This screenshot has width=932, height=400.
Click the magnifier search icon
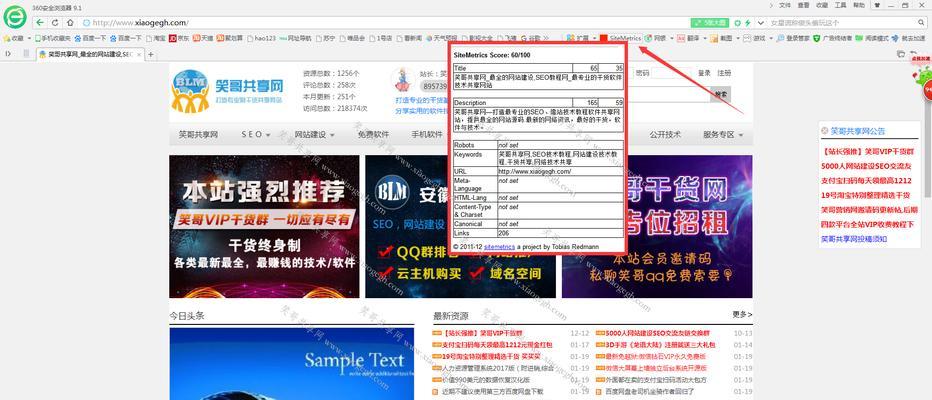[x=921, y=23]
